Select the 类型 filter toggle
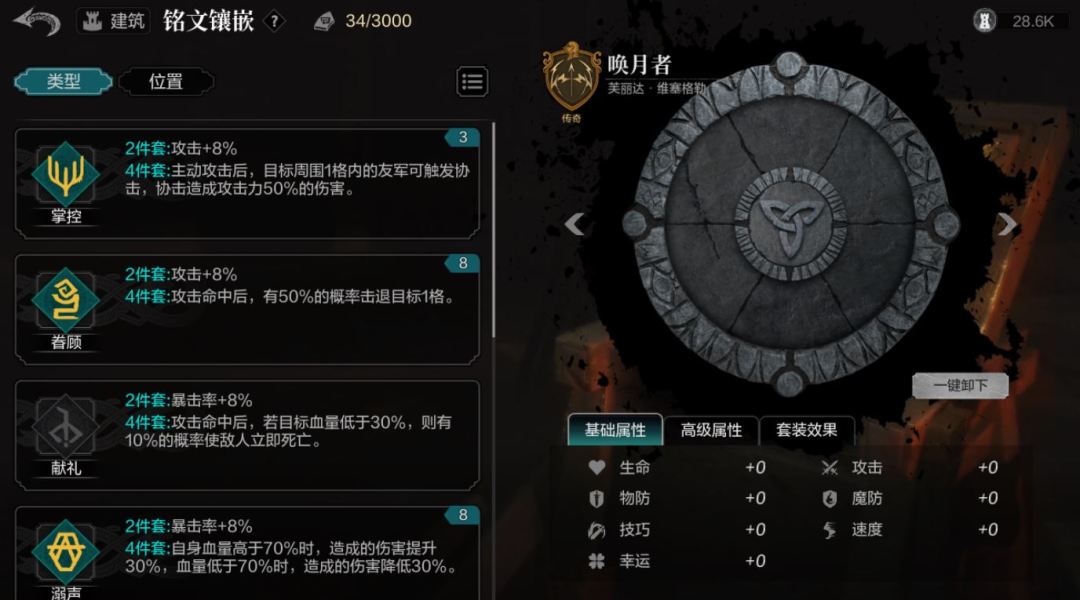This screenshot has width=1080, height=600. (63, 81)
